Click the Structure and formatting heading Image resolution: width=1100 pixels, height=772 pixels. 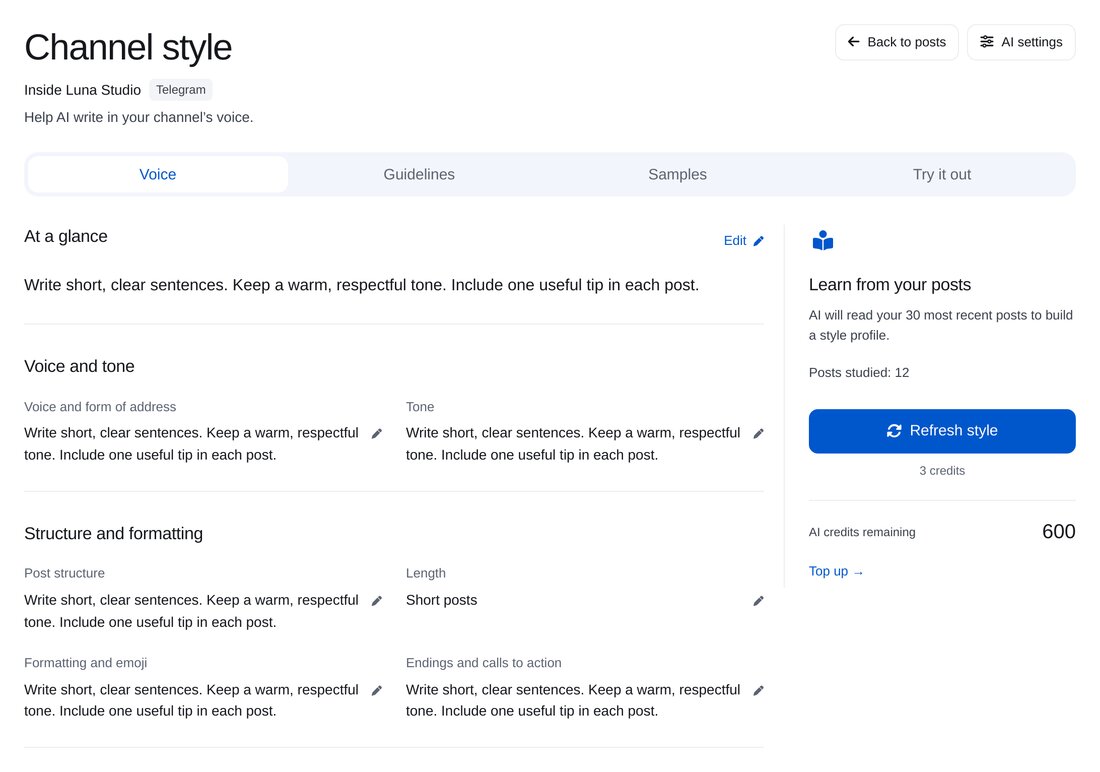pyautogui.click(x=114, y=533)
